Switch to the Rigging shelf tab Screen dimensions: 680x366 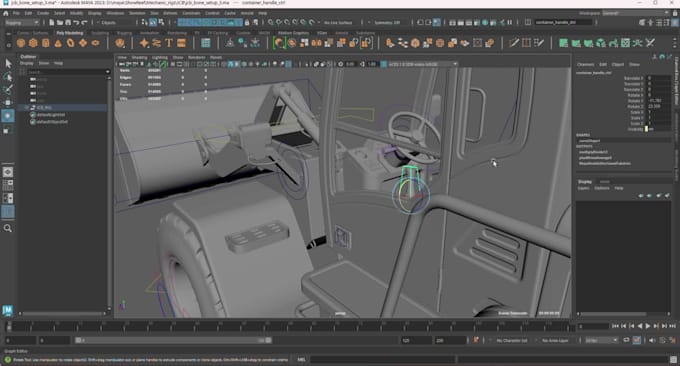[124, 33]
